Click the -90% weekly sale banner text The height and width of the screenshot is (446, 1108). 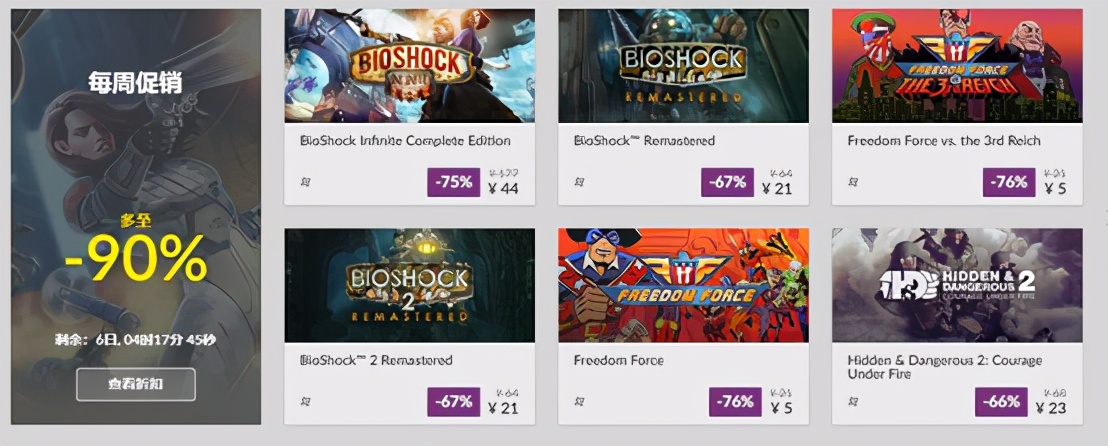coord(135,258)
